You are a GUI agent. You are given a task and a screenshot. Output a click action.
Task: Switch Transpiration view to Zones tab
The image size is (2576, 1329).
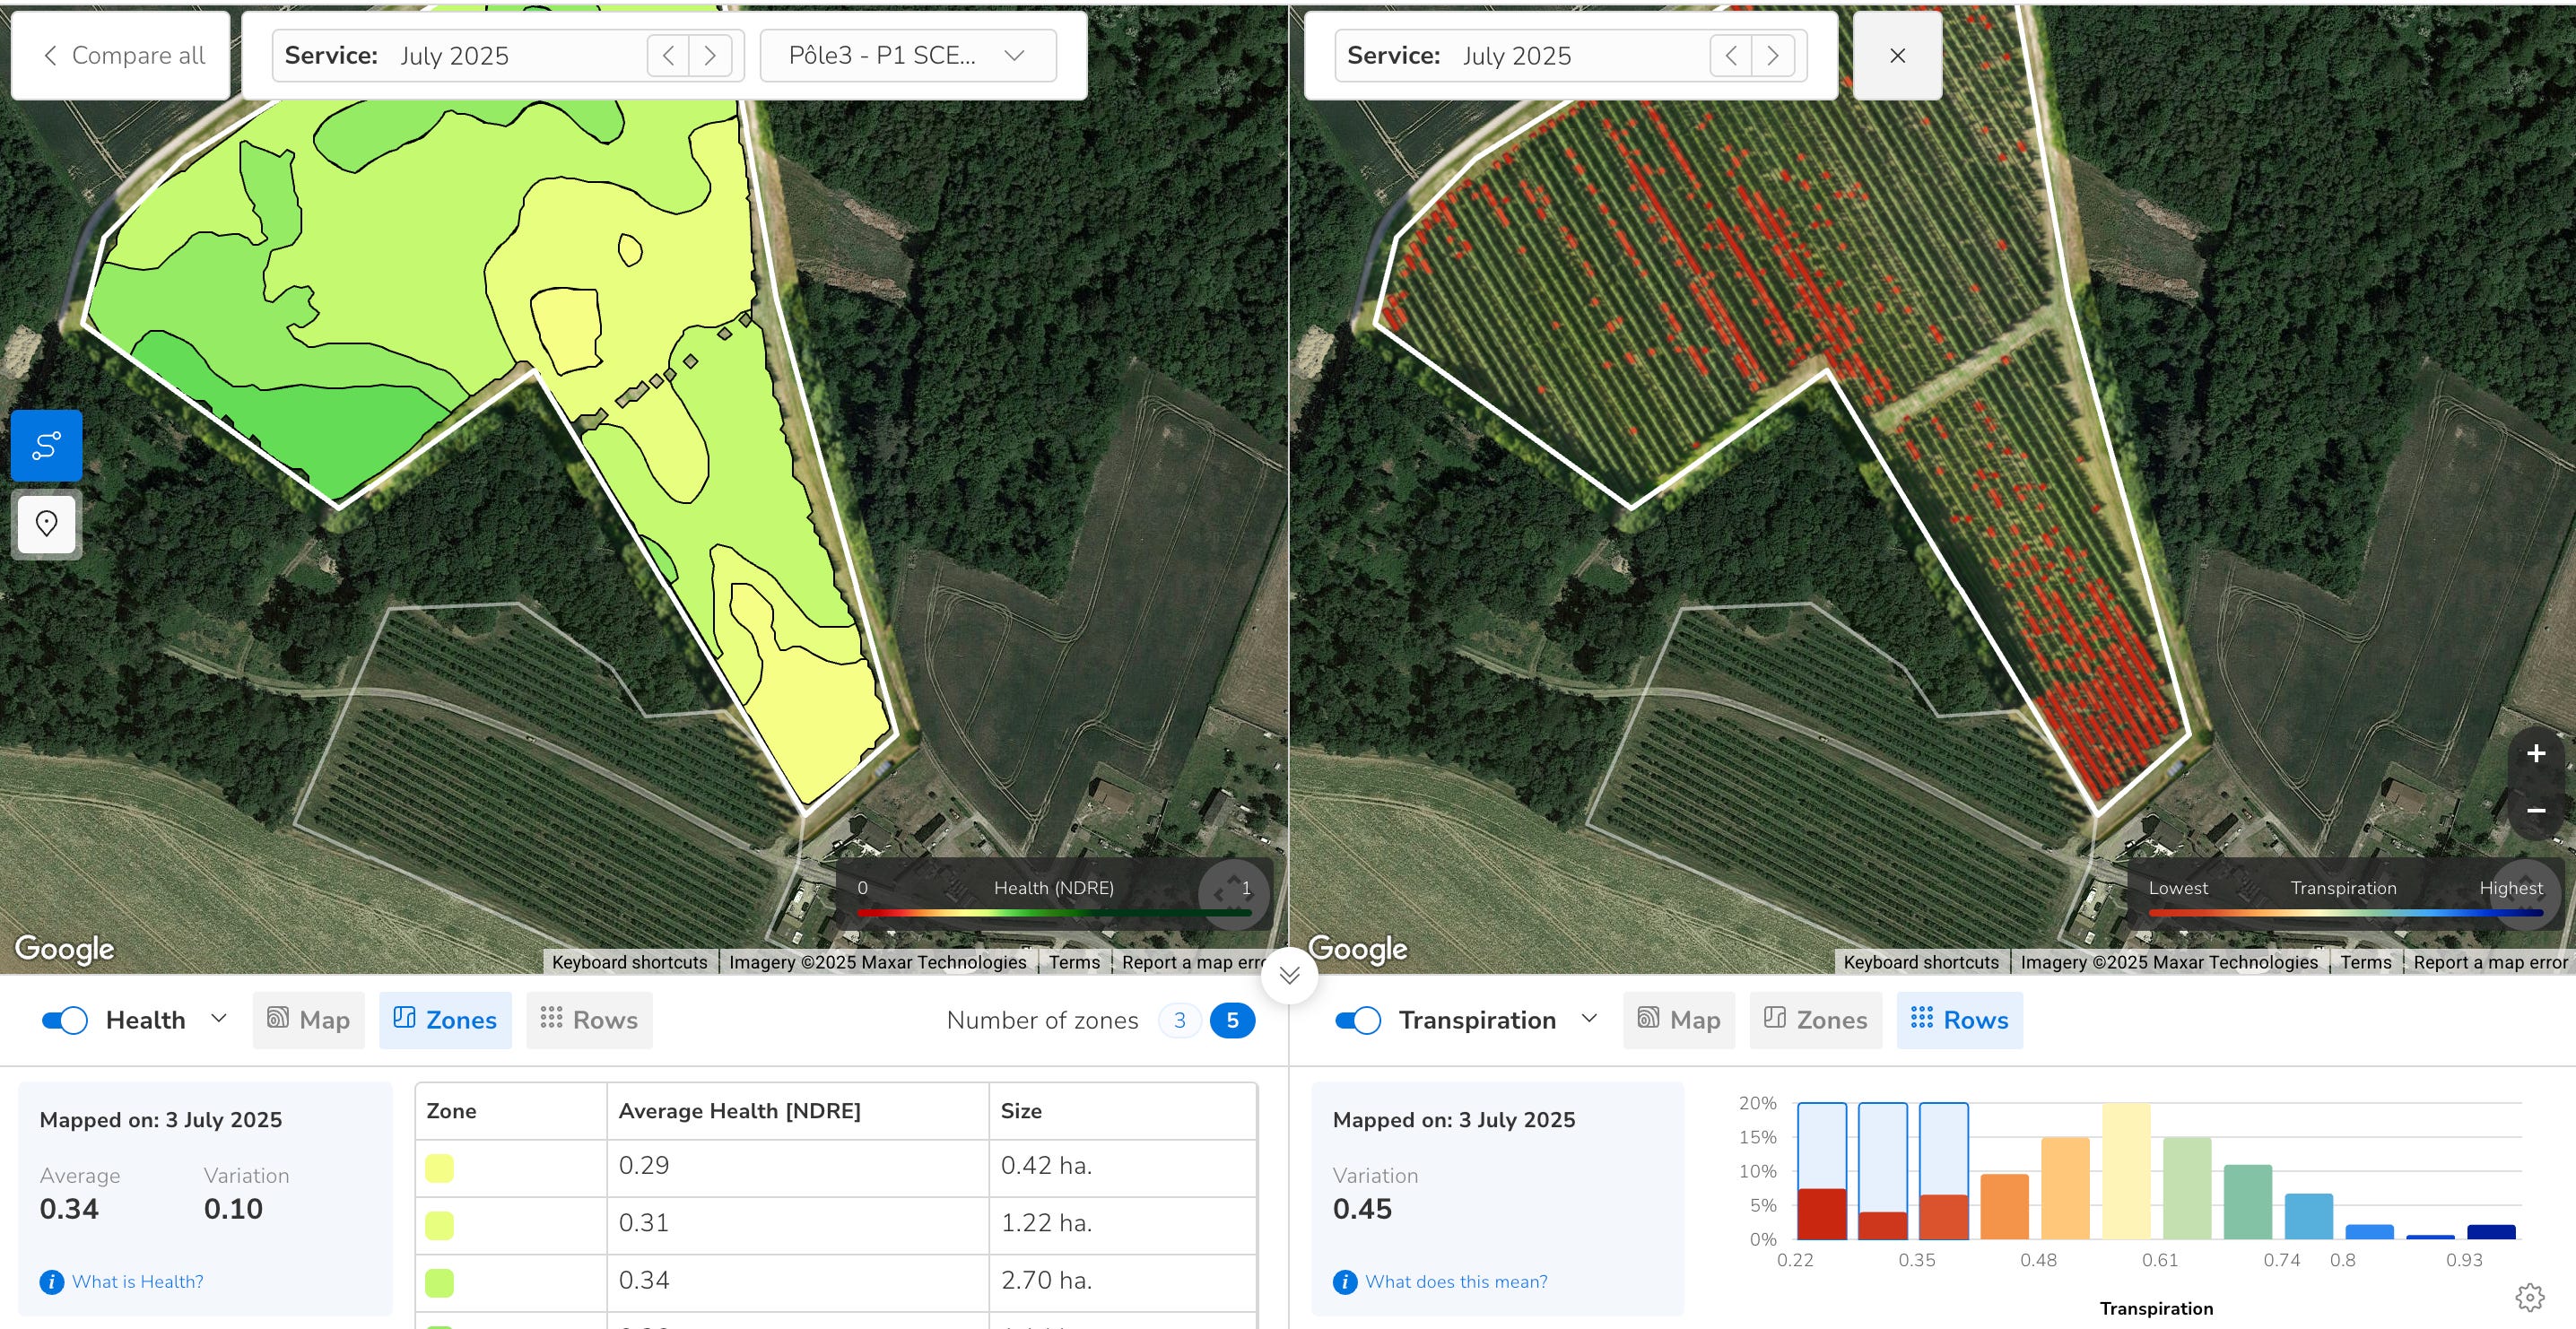tap(1815, 1020)
